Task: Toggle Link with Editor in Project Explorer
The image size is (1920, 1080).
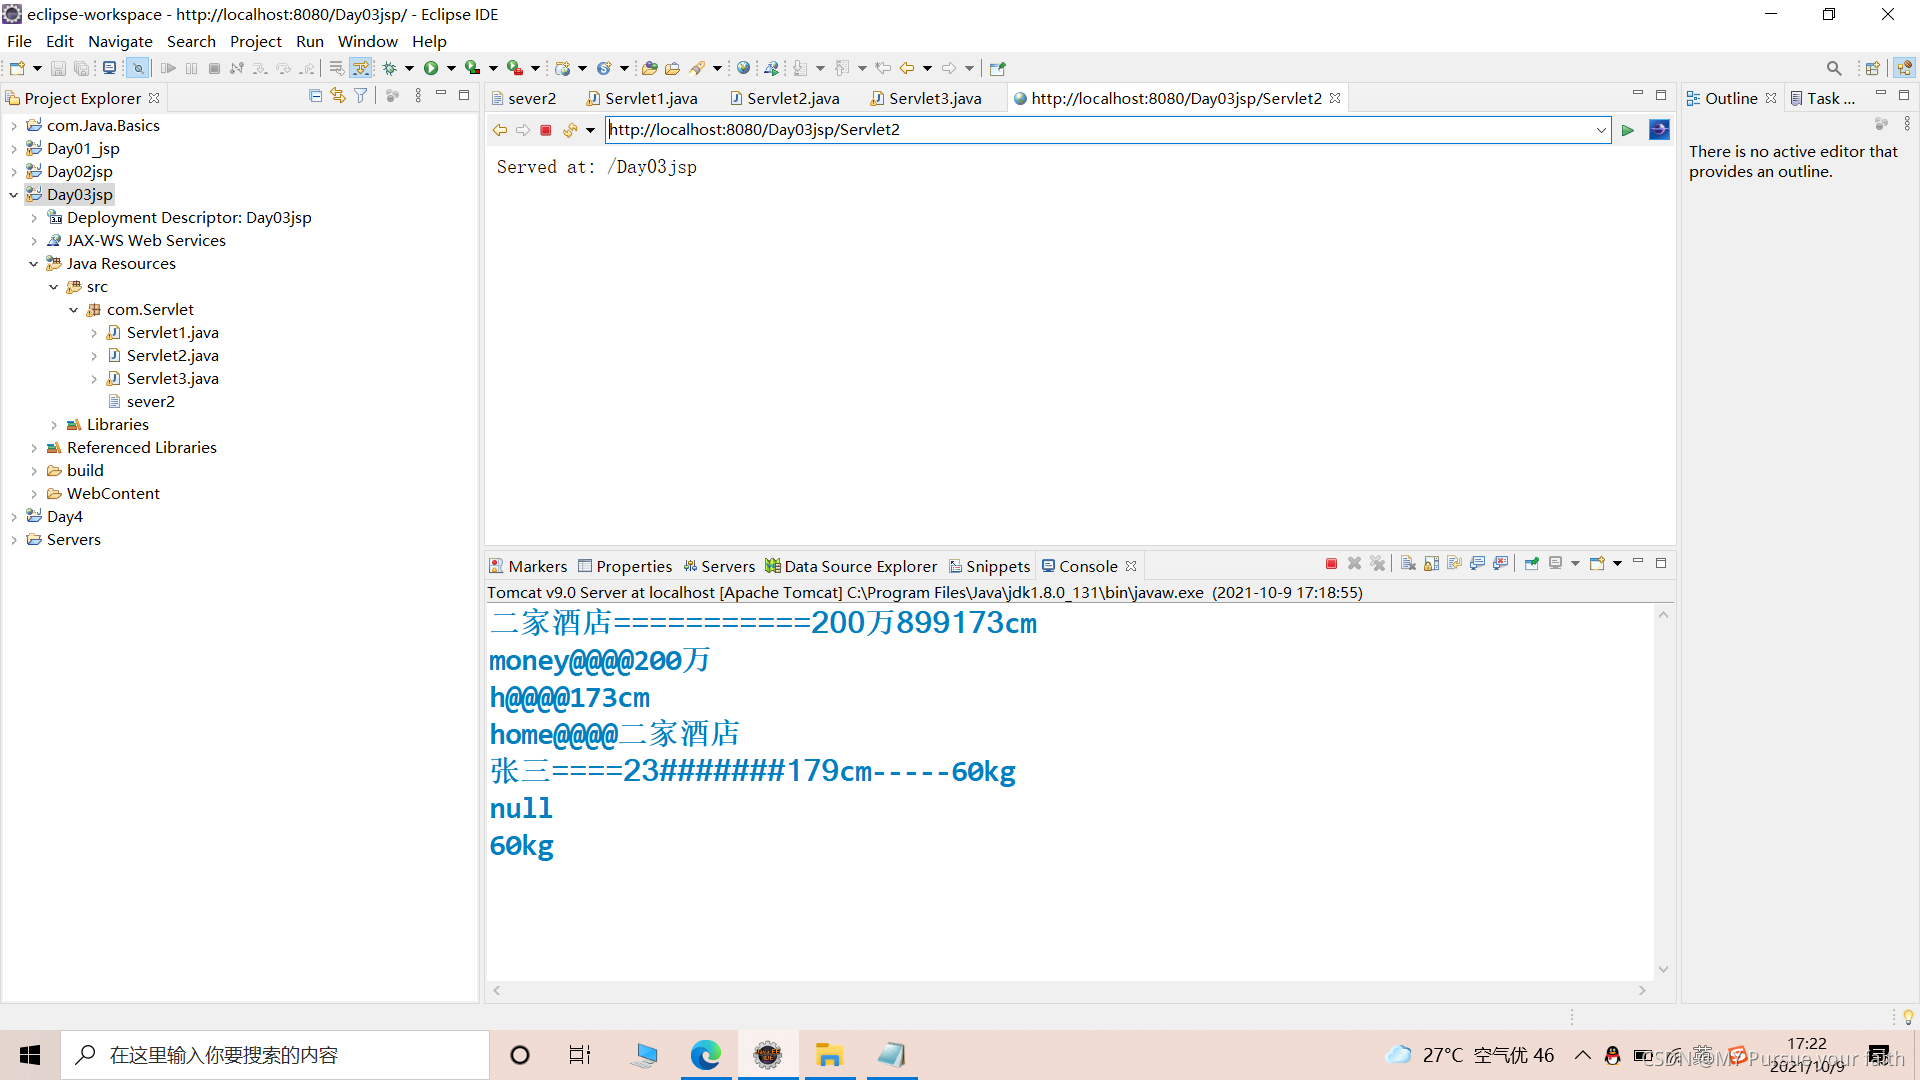Action: (338, 96)
